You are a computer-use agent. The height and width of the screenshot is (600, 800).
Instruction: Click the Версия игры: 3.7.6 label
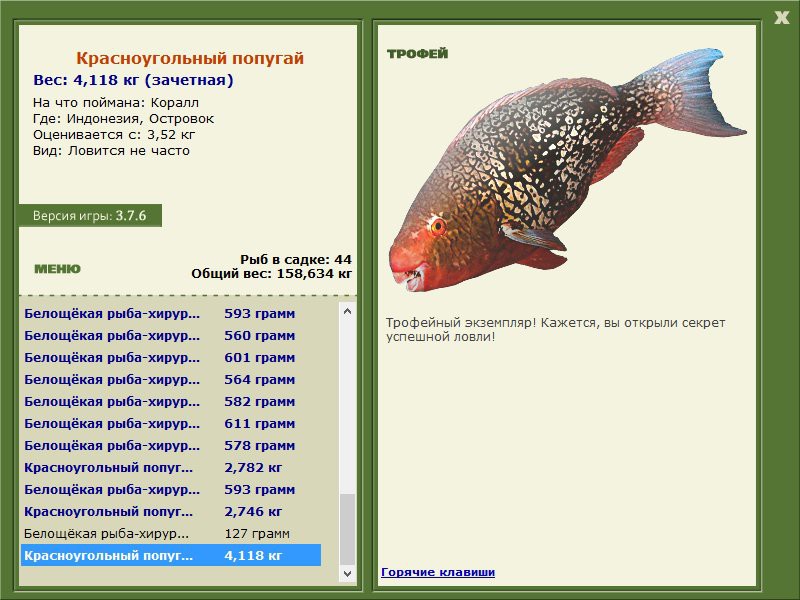pyautogui.click(x=89, y=215)
